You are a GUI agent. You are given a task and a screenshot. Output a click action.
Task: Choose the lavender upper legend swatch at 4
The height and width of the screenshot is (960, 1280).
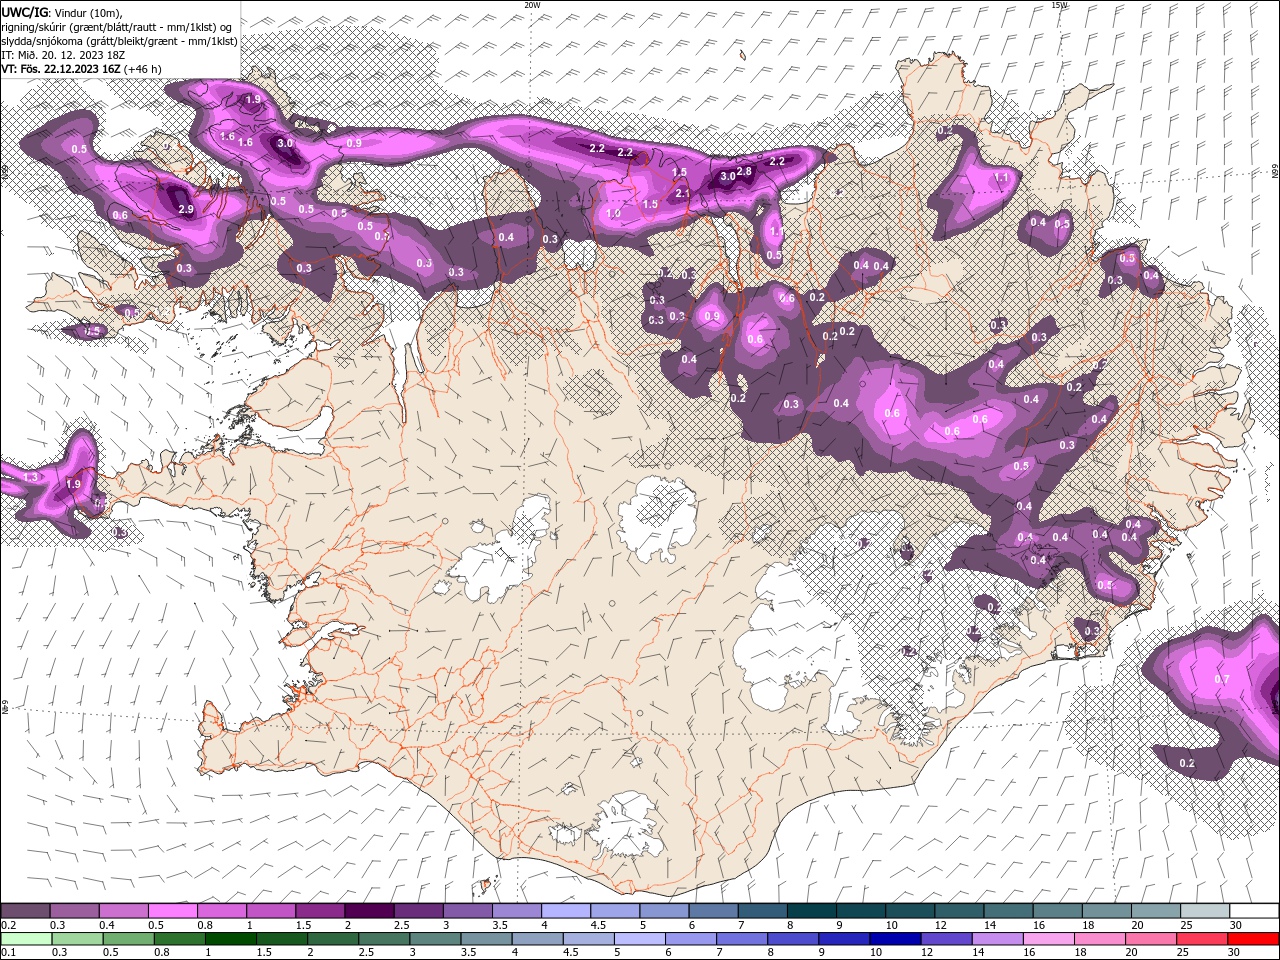(x=565, y=911)
